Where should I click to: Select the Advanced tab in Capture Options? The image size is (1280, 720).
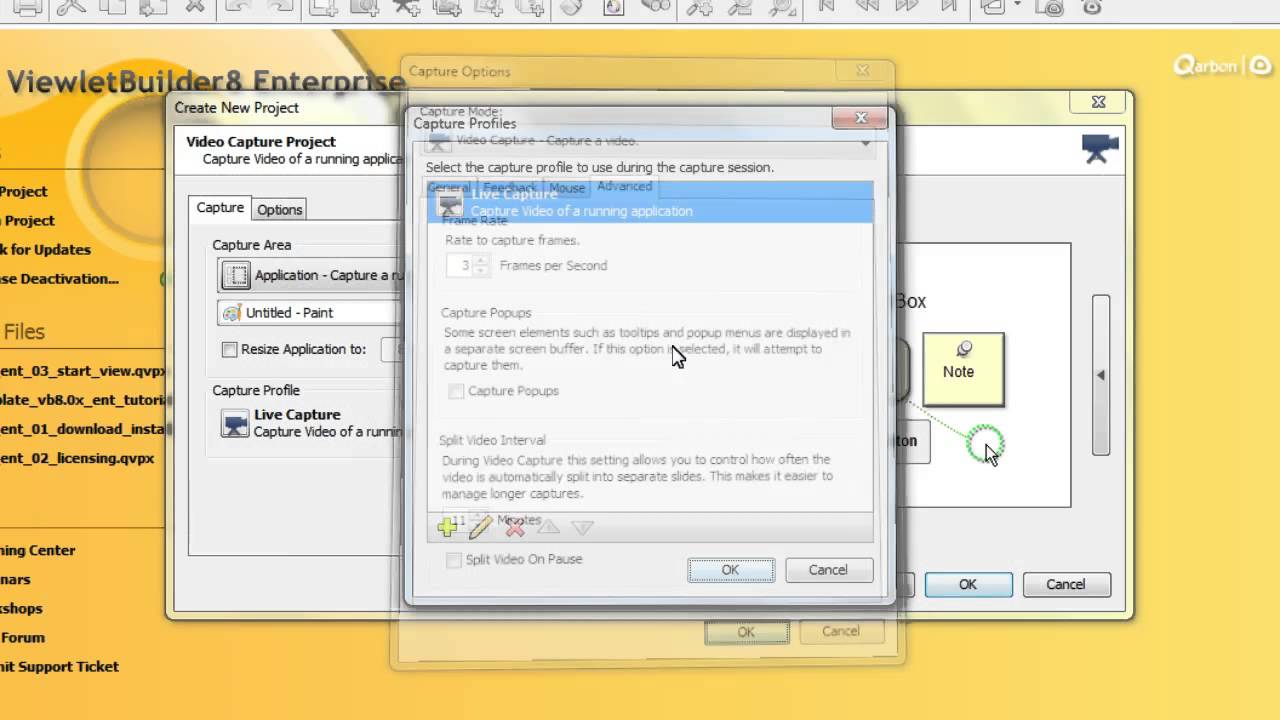point(624,187)
